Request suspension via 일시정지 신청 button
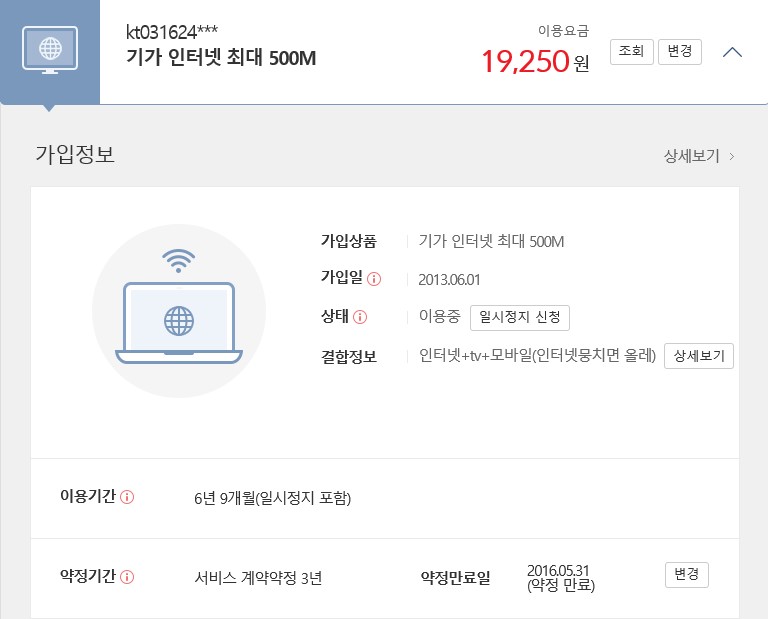Image resolution: width=768 pixels, height=619 pixels. click(520, 318)
